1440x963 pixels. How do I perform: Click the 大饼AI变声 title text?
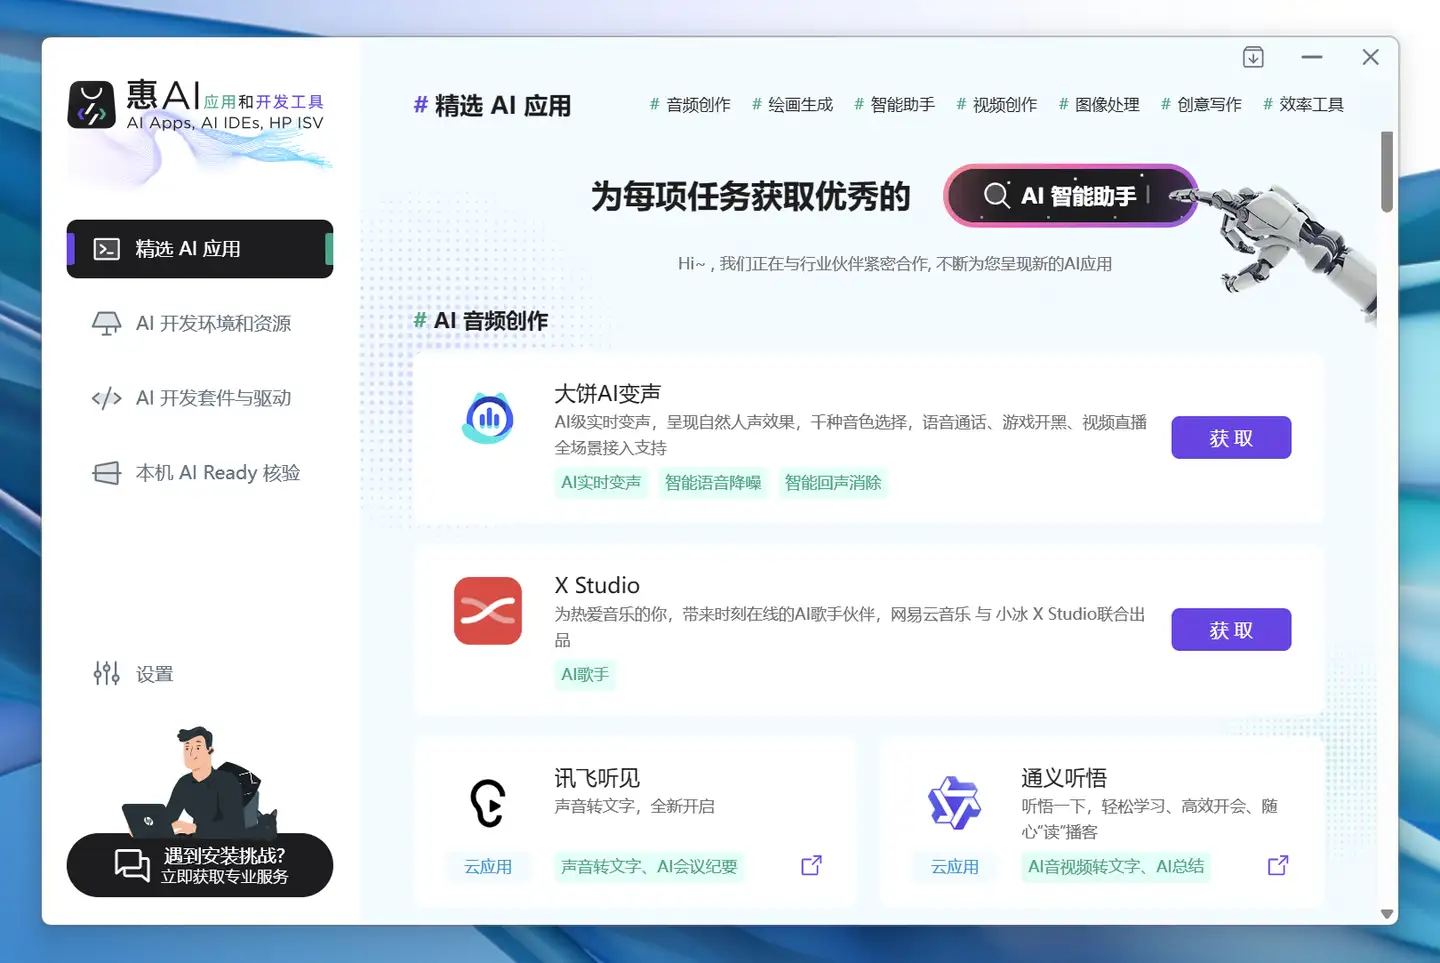[x=608, y=394]
